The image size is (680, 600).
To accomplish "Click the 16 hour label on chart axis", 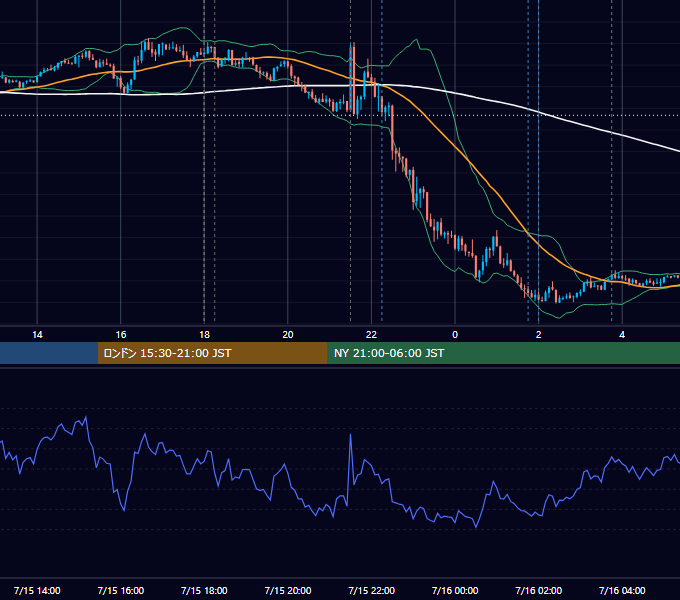I will [x=121, y=335].
